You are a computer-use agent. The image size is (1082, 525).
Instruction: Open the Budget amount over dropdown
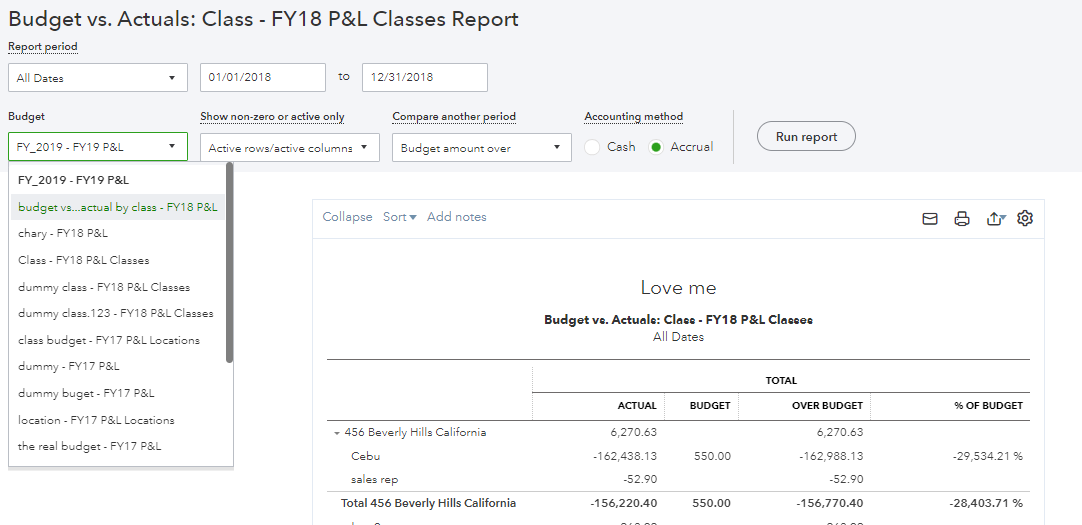tap(481, 148)
